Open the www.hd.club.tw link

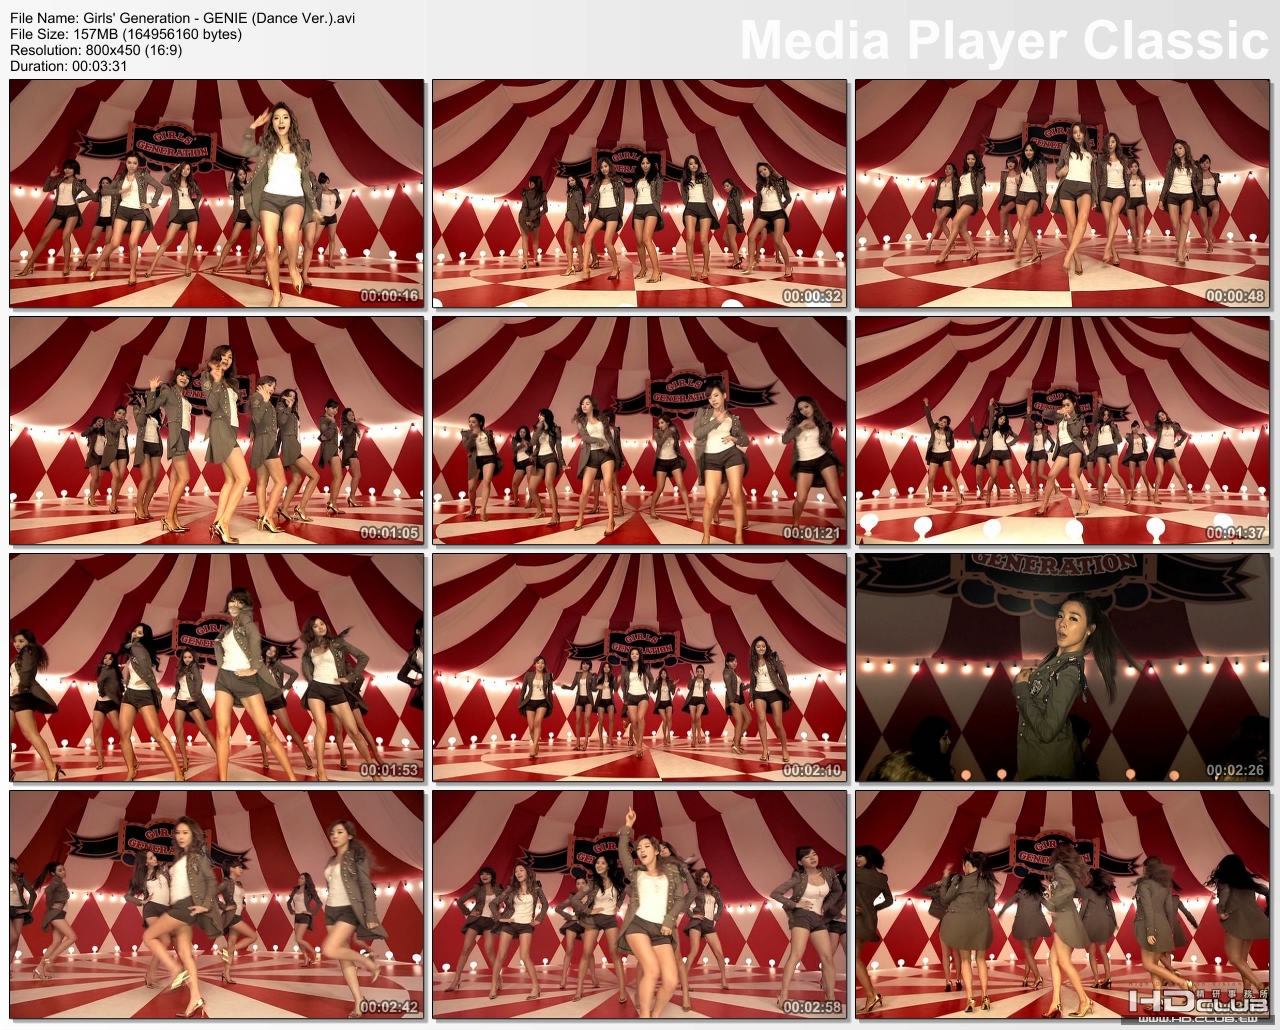pyautogui.click(x=1198, y=1018)
